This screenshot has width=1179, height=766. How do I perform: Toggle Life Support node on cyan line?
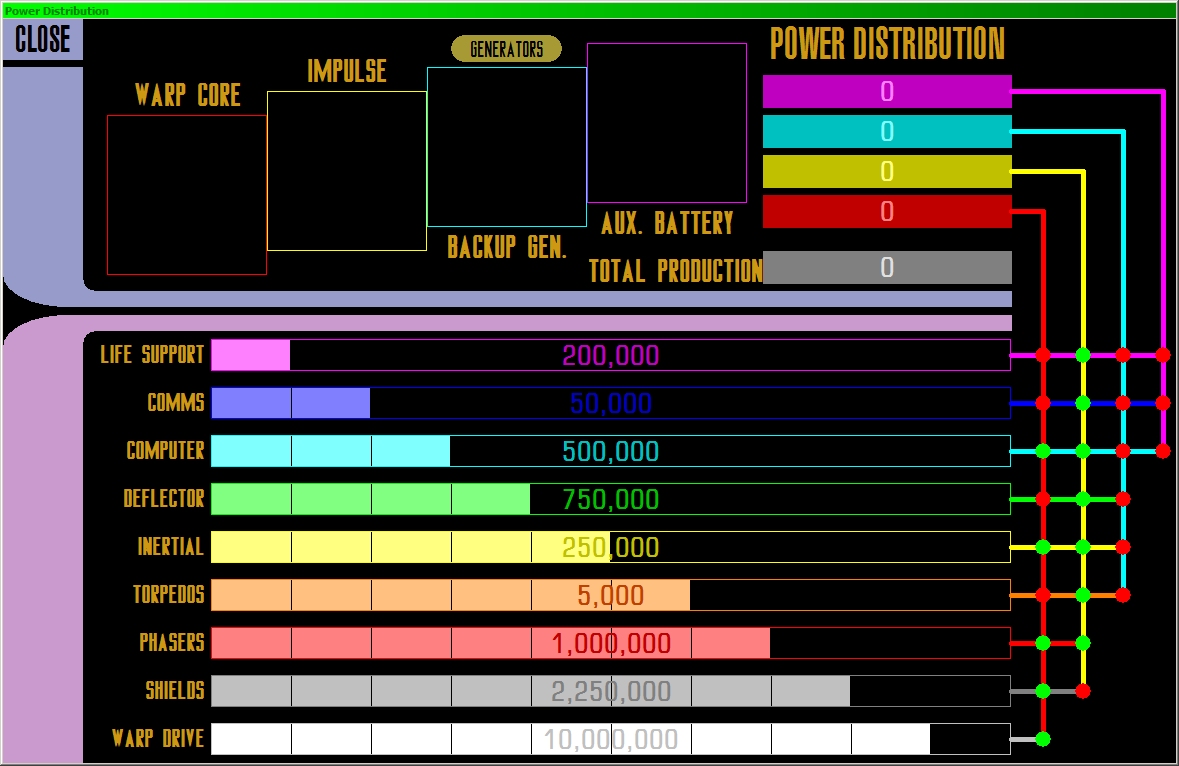pyautogui.click(x=1123, y=355)
